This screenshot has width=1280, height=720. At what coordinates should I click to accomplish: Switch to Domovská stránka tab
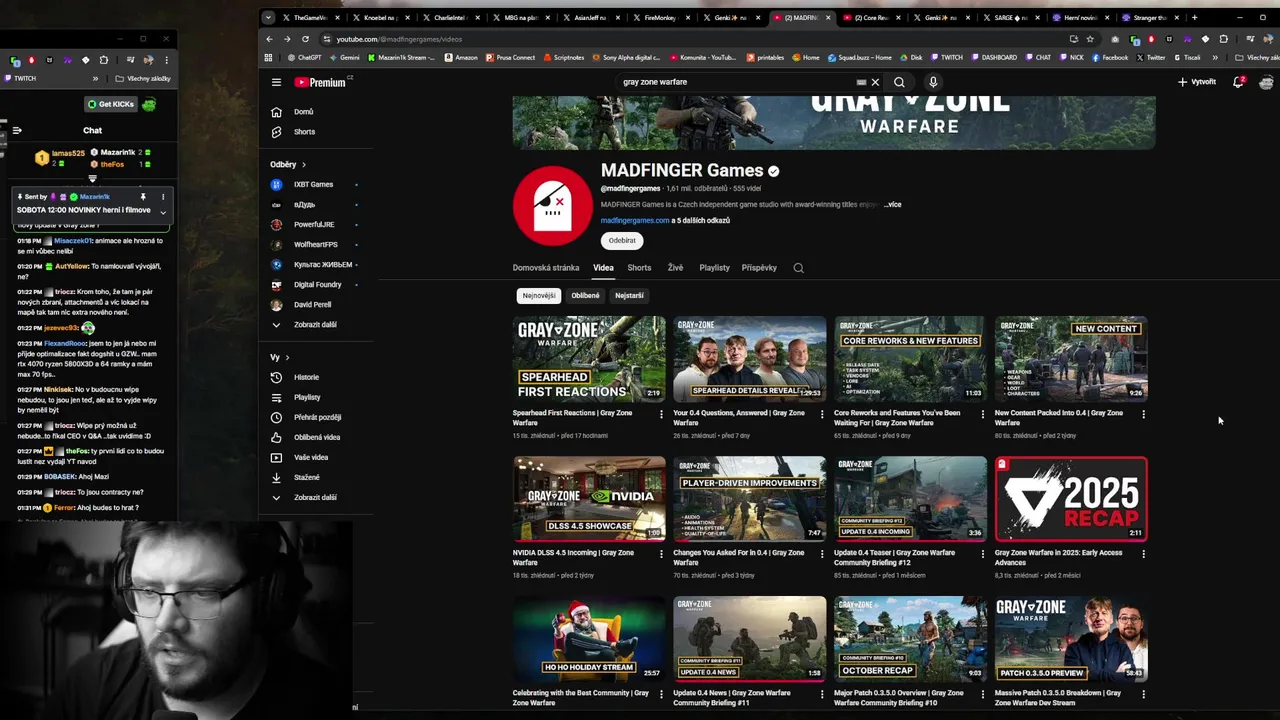tap(546, 268)
